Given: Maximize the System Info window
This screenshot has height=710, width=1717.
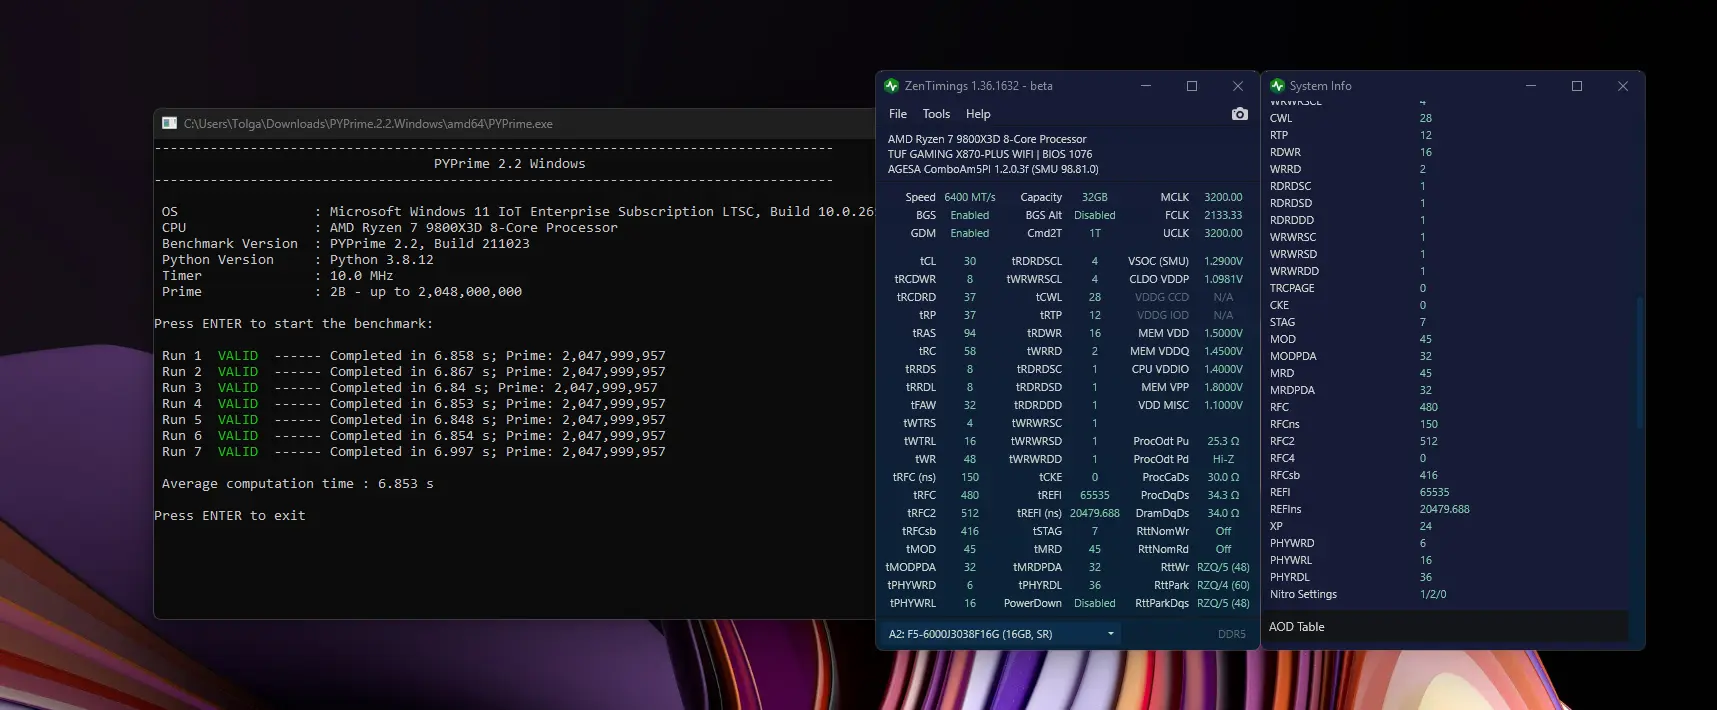Looking at the screenshot, I should pos(1577,86).
